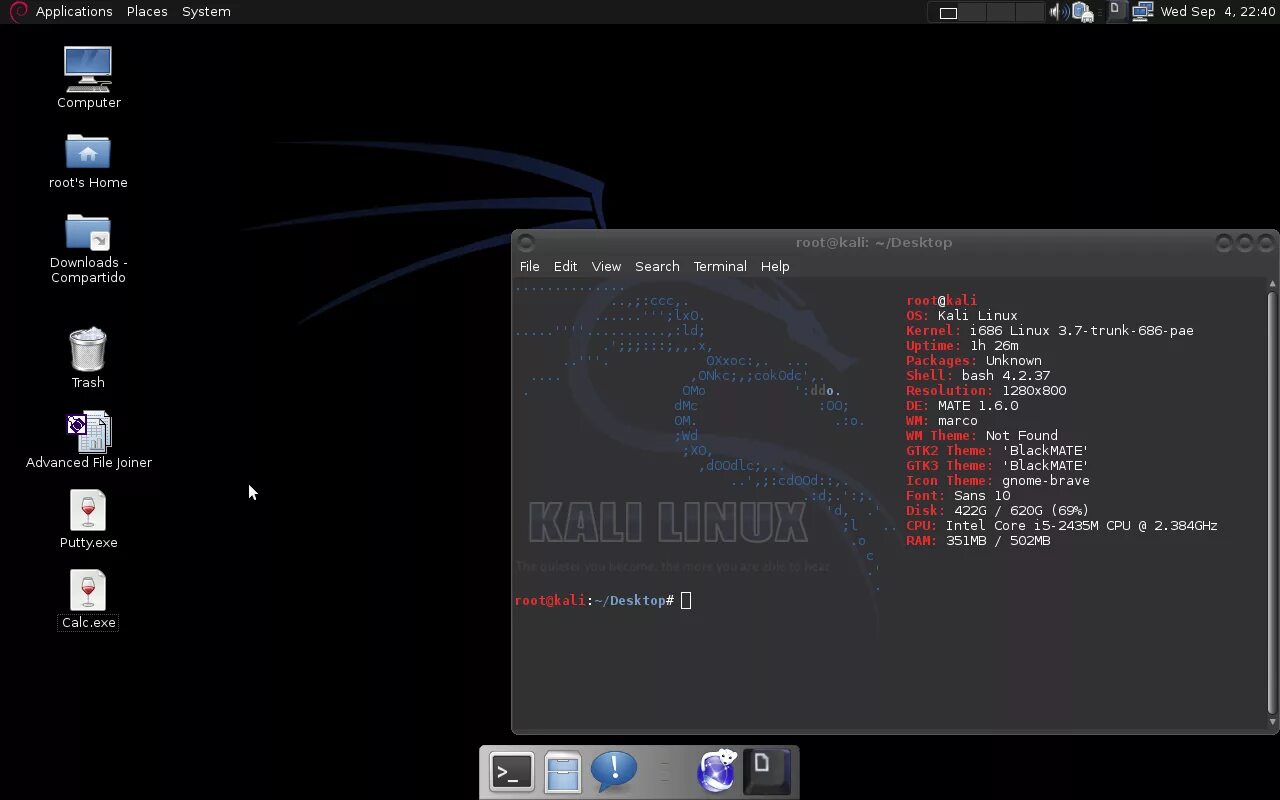
Task: Open the volume speaker tray icon
Action: pos(1057,12)
